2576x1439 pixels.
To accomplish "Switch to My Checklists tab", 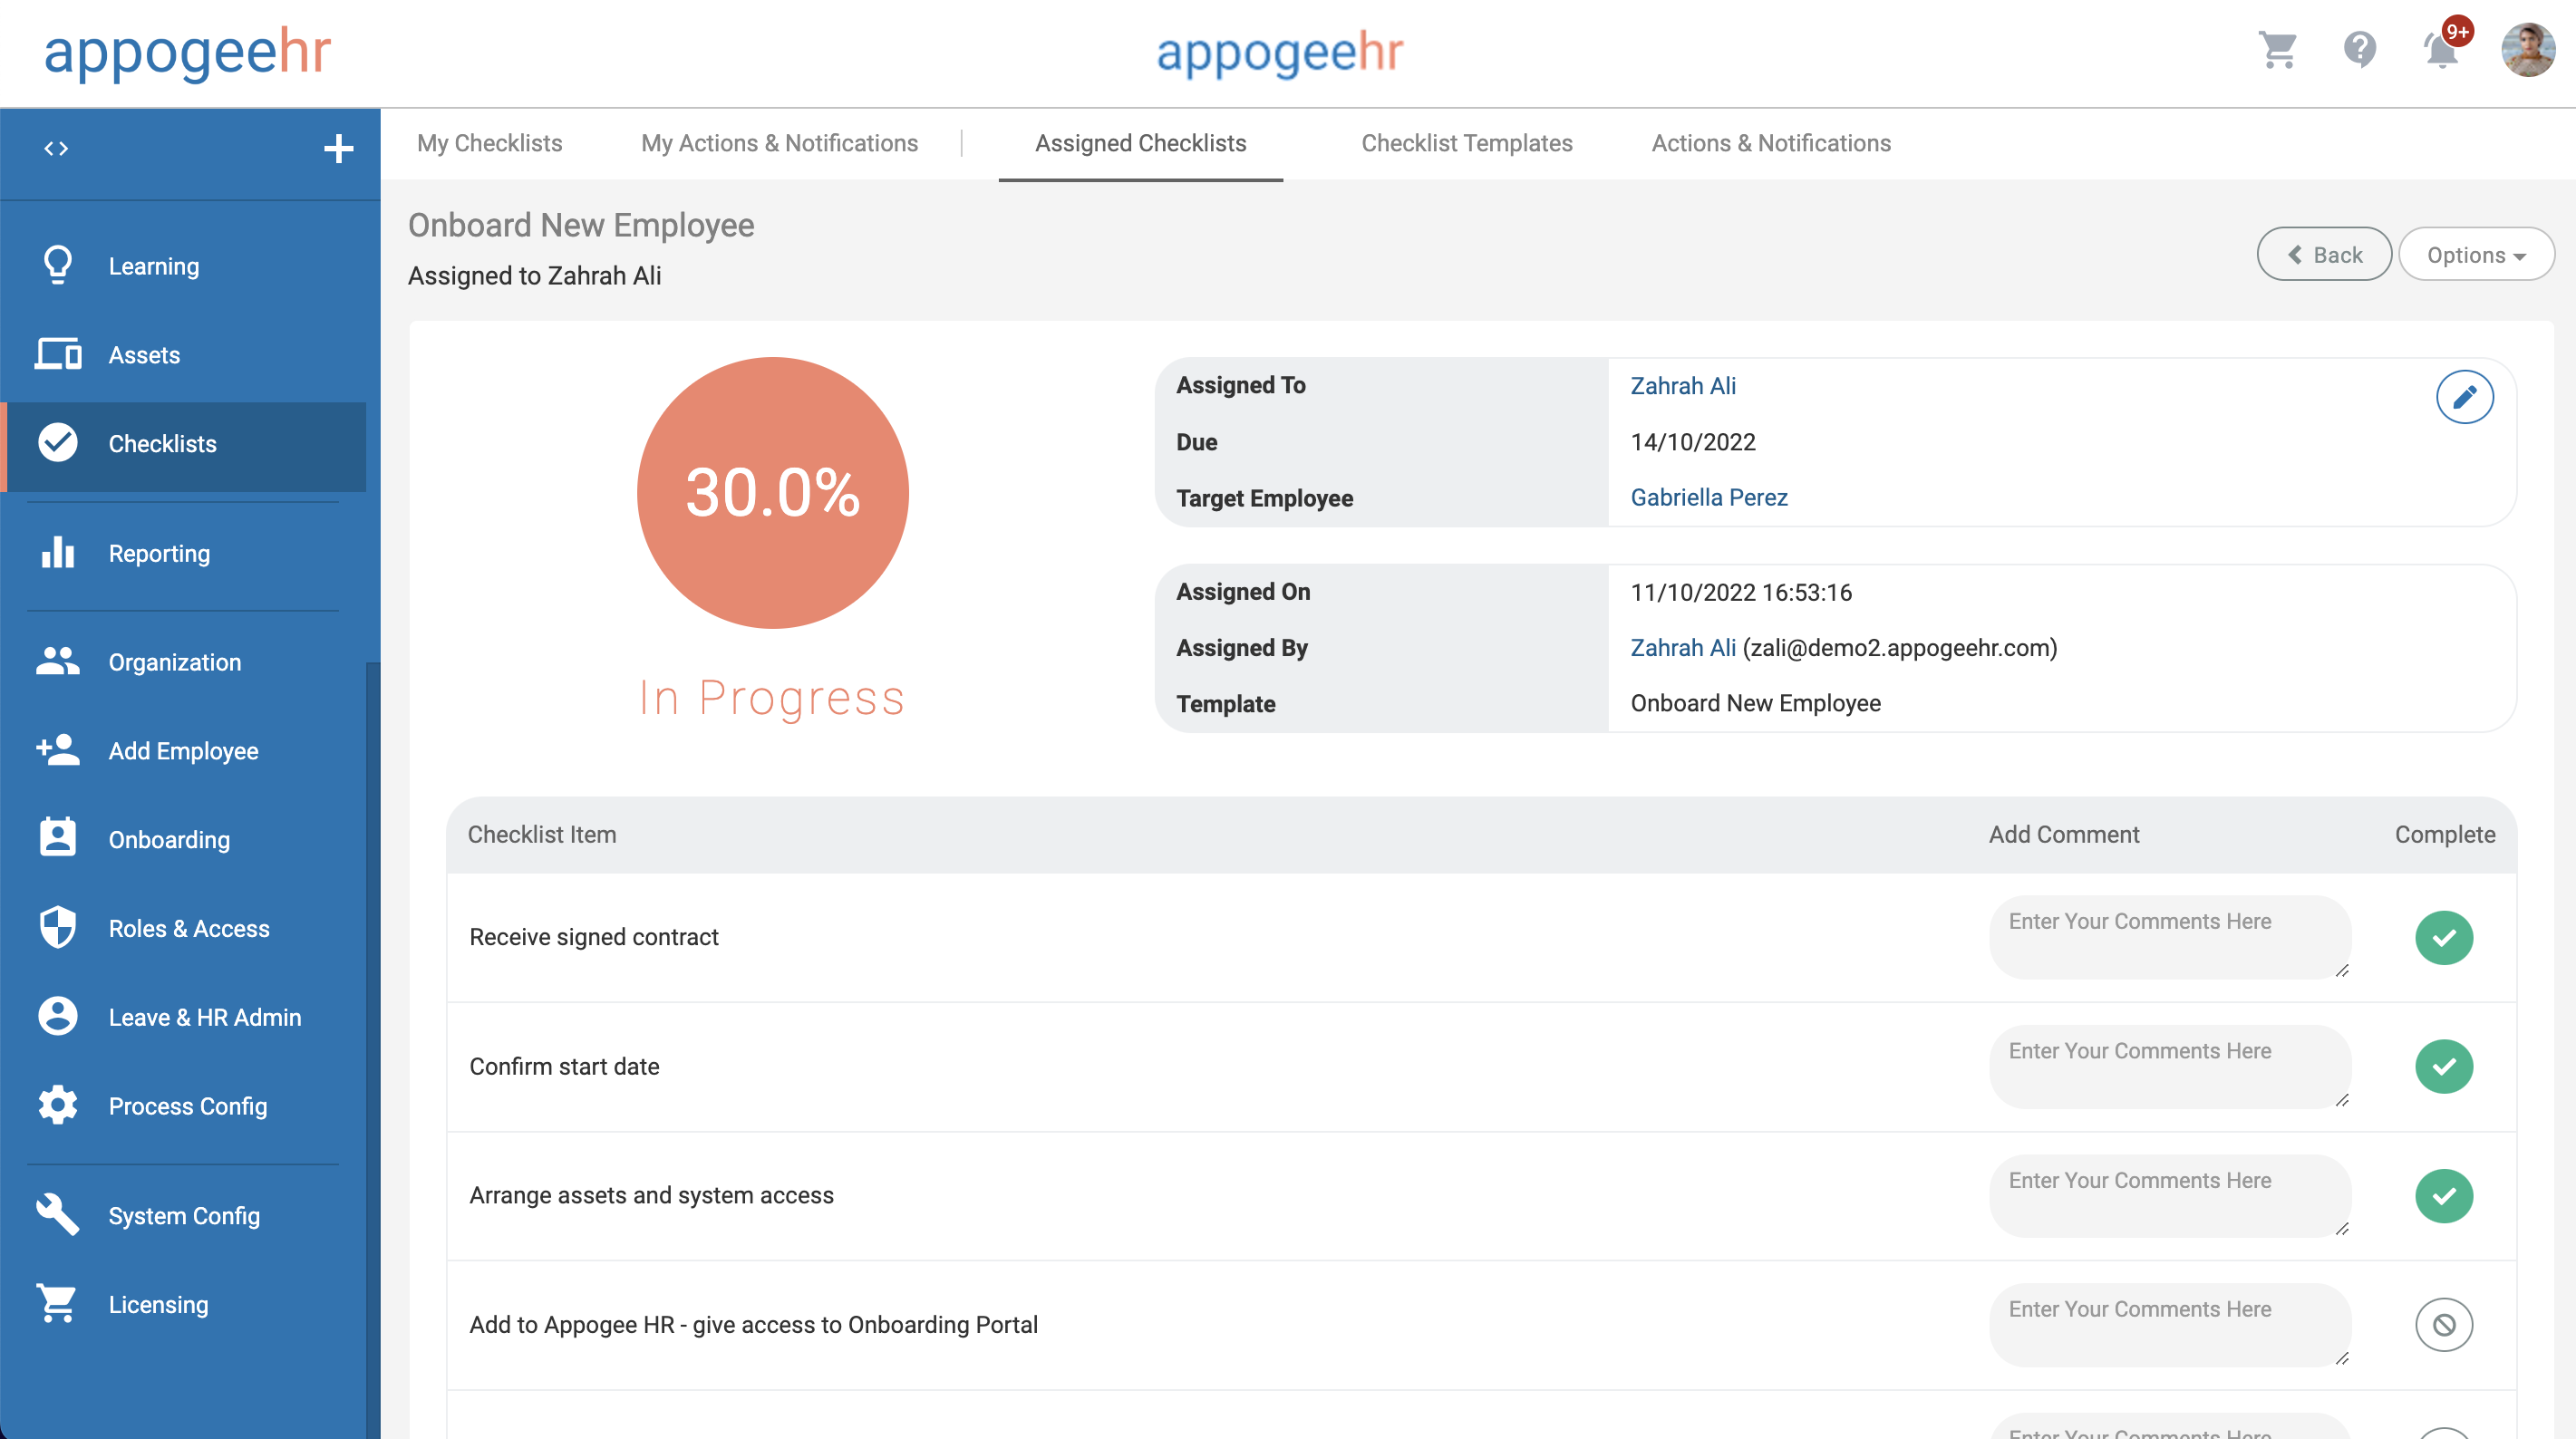I will (x=489, y=143).
